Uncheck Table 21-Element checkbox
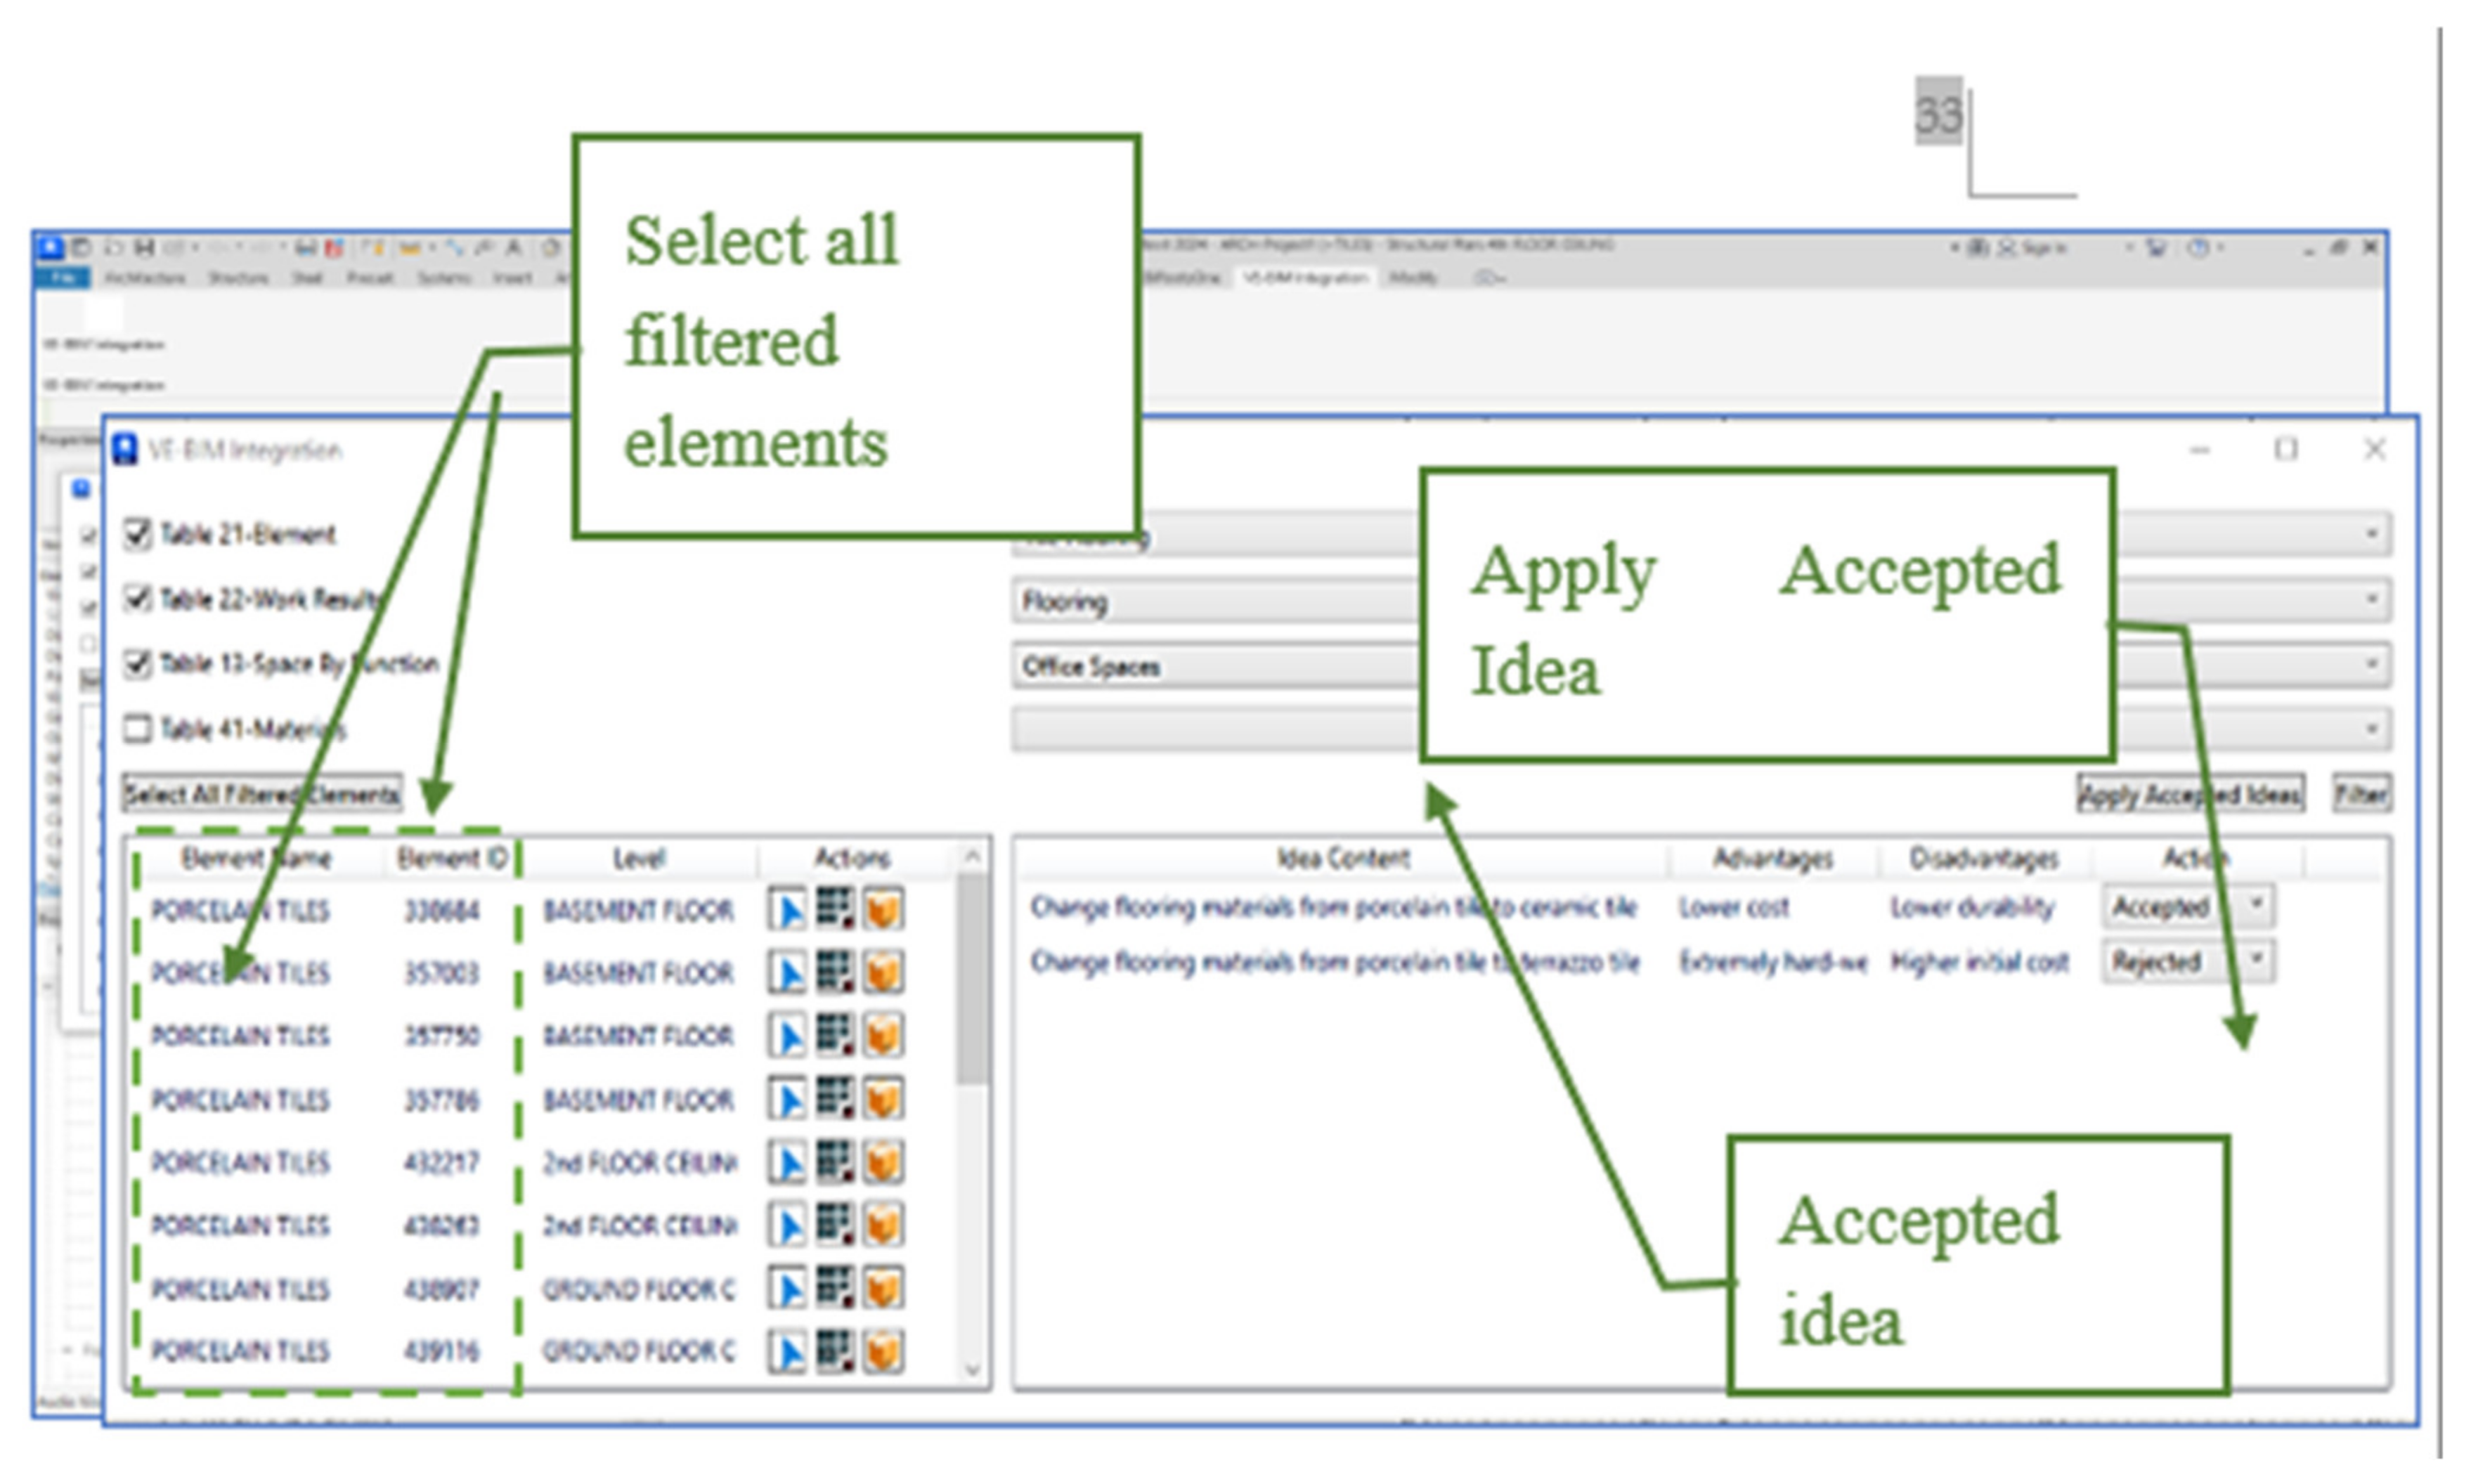 pos(137,534)
